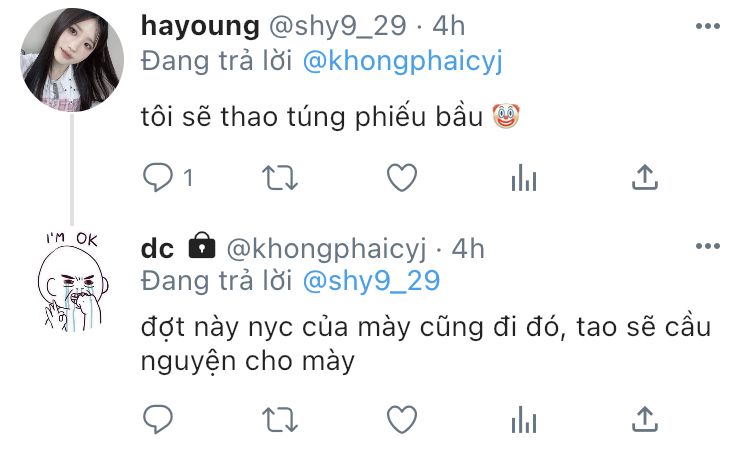Share dc's reply tweet
750x450 pixels.
point(645,419)
